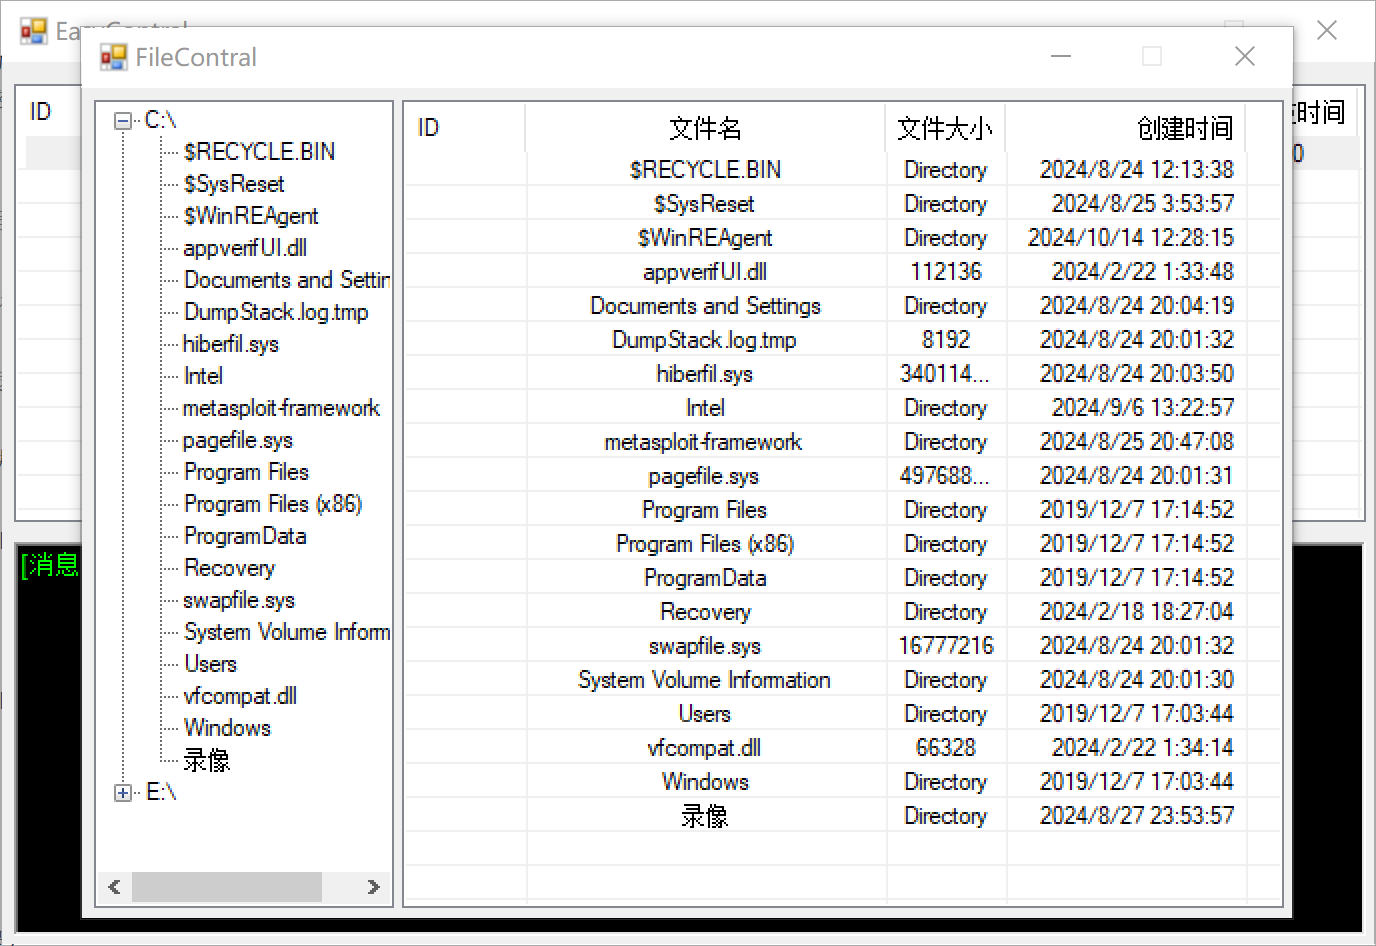Open Program Files (x86) tree item

point(272,504)
